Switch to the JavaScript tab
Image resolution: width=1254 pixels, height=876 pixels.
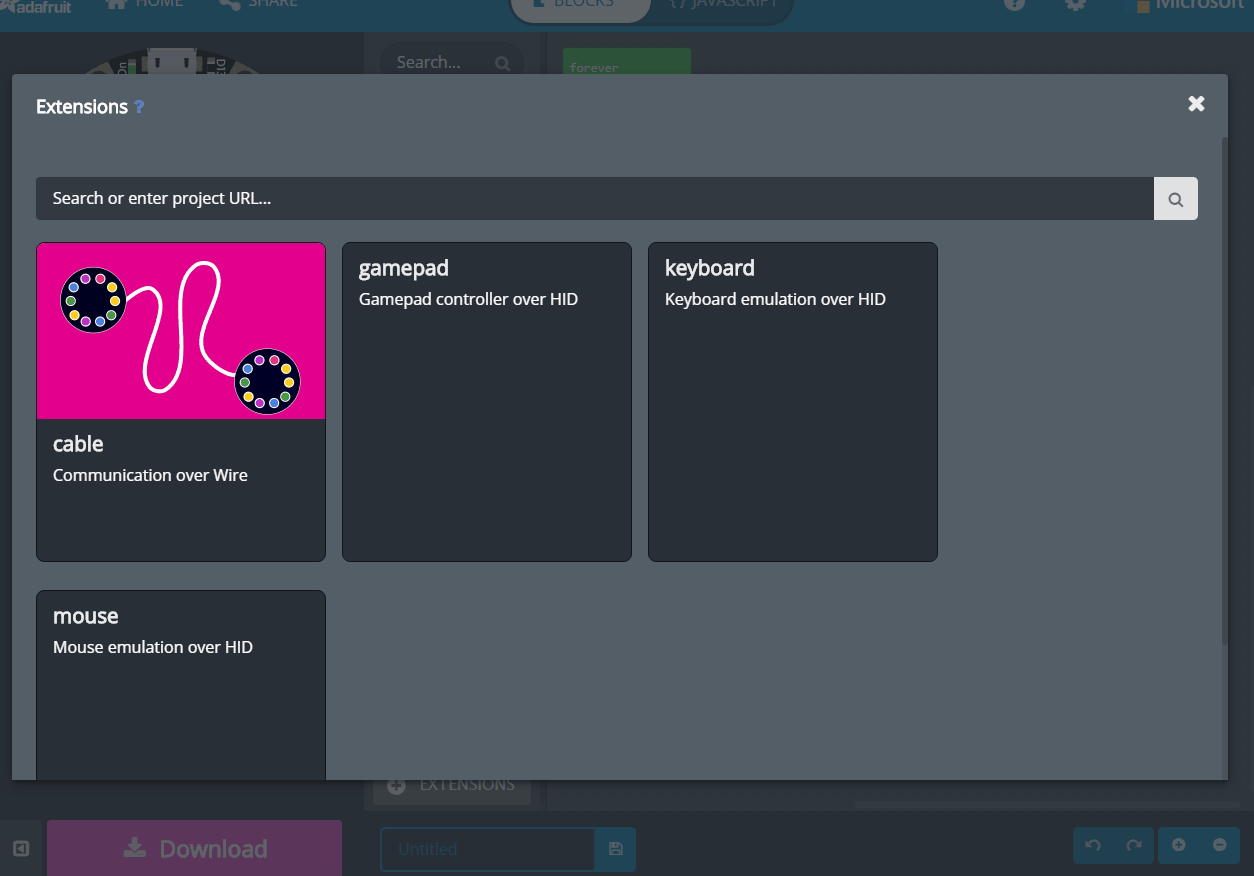[x=722, y=6]
